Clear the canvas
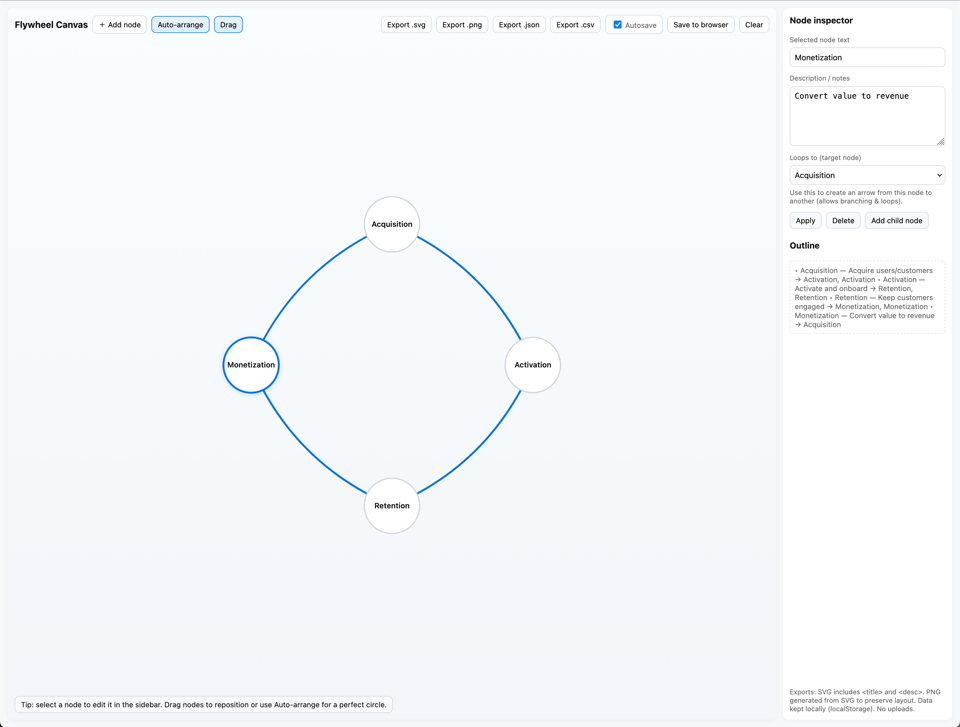The height and width of the screenshot is (727, 960). click(x=754, y=24)
